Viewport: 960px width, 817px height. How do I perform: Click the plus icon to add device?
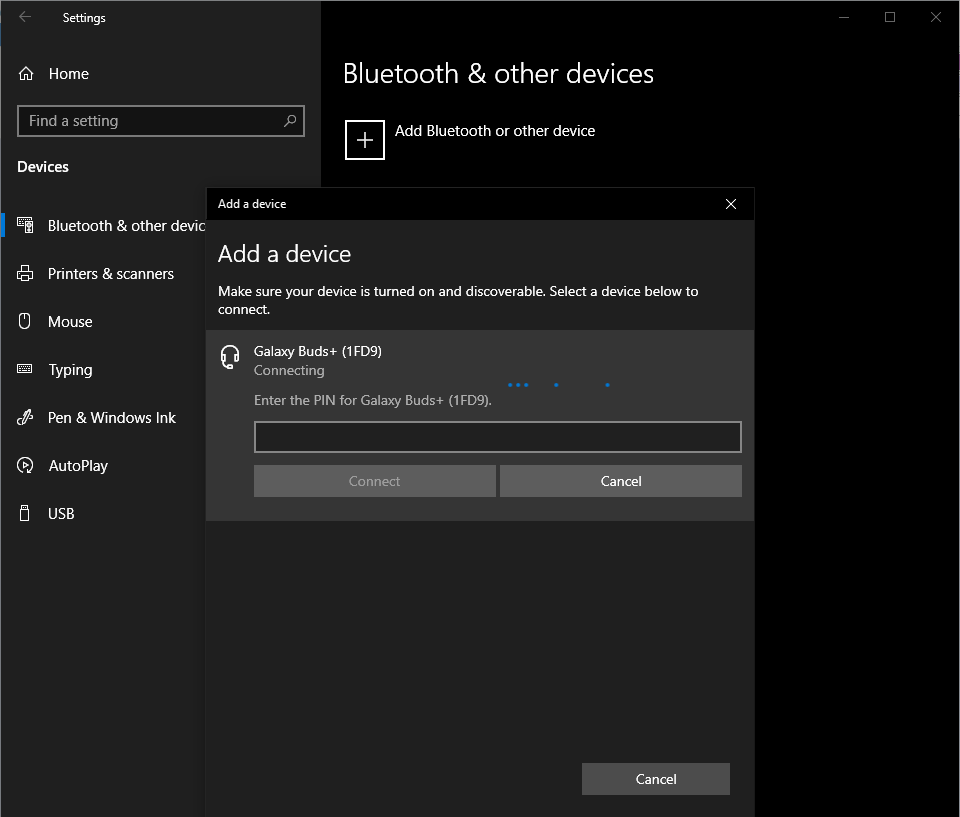(365, 140)
